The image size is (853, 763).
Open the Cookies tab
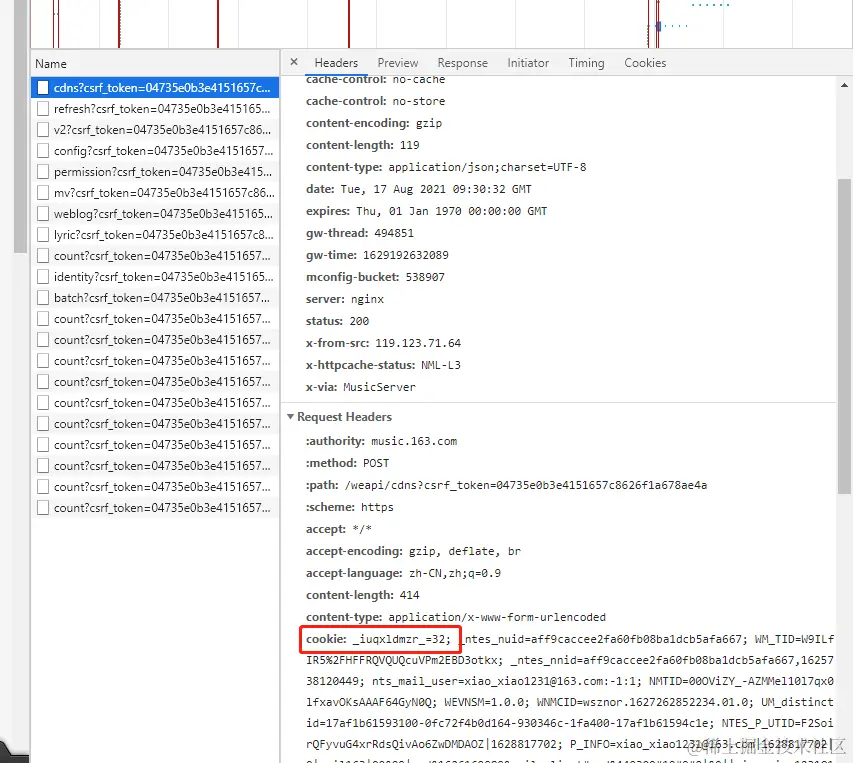coord(645,63)
